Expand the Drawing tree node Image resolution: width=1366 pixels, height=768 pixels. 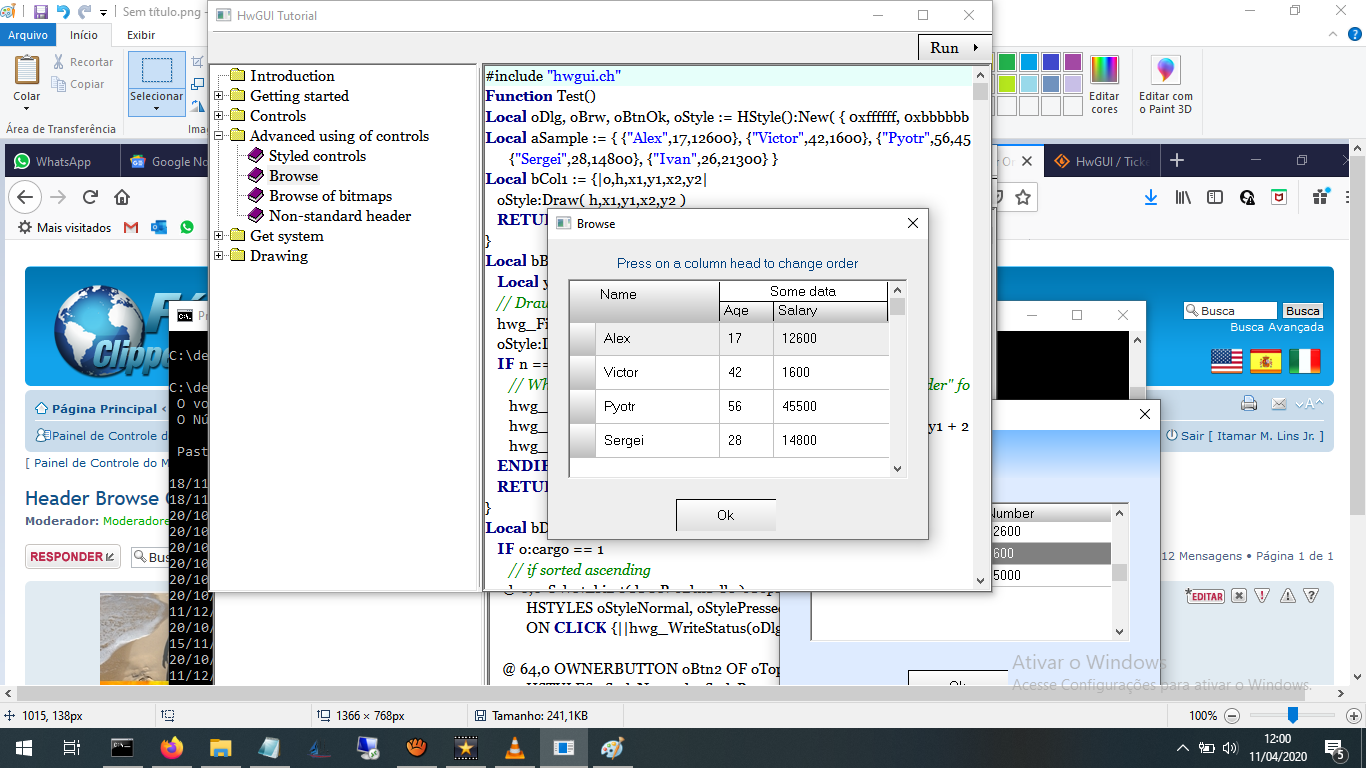point(220,256)
